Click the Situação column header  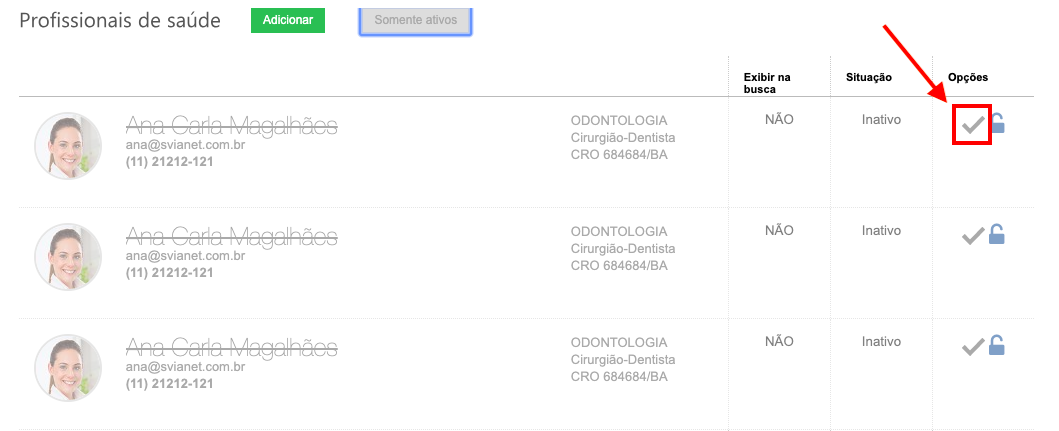point(869,77)
